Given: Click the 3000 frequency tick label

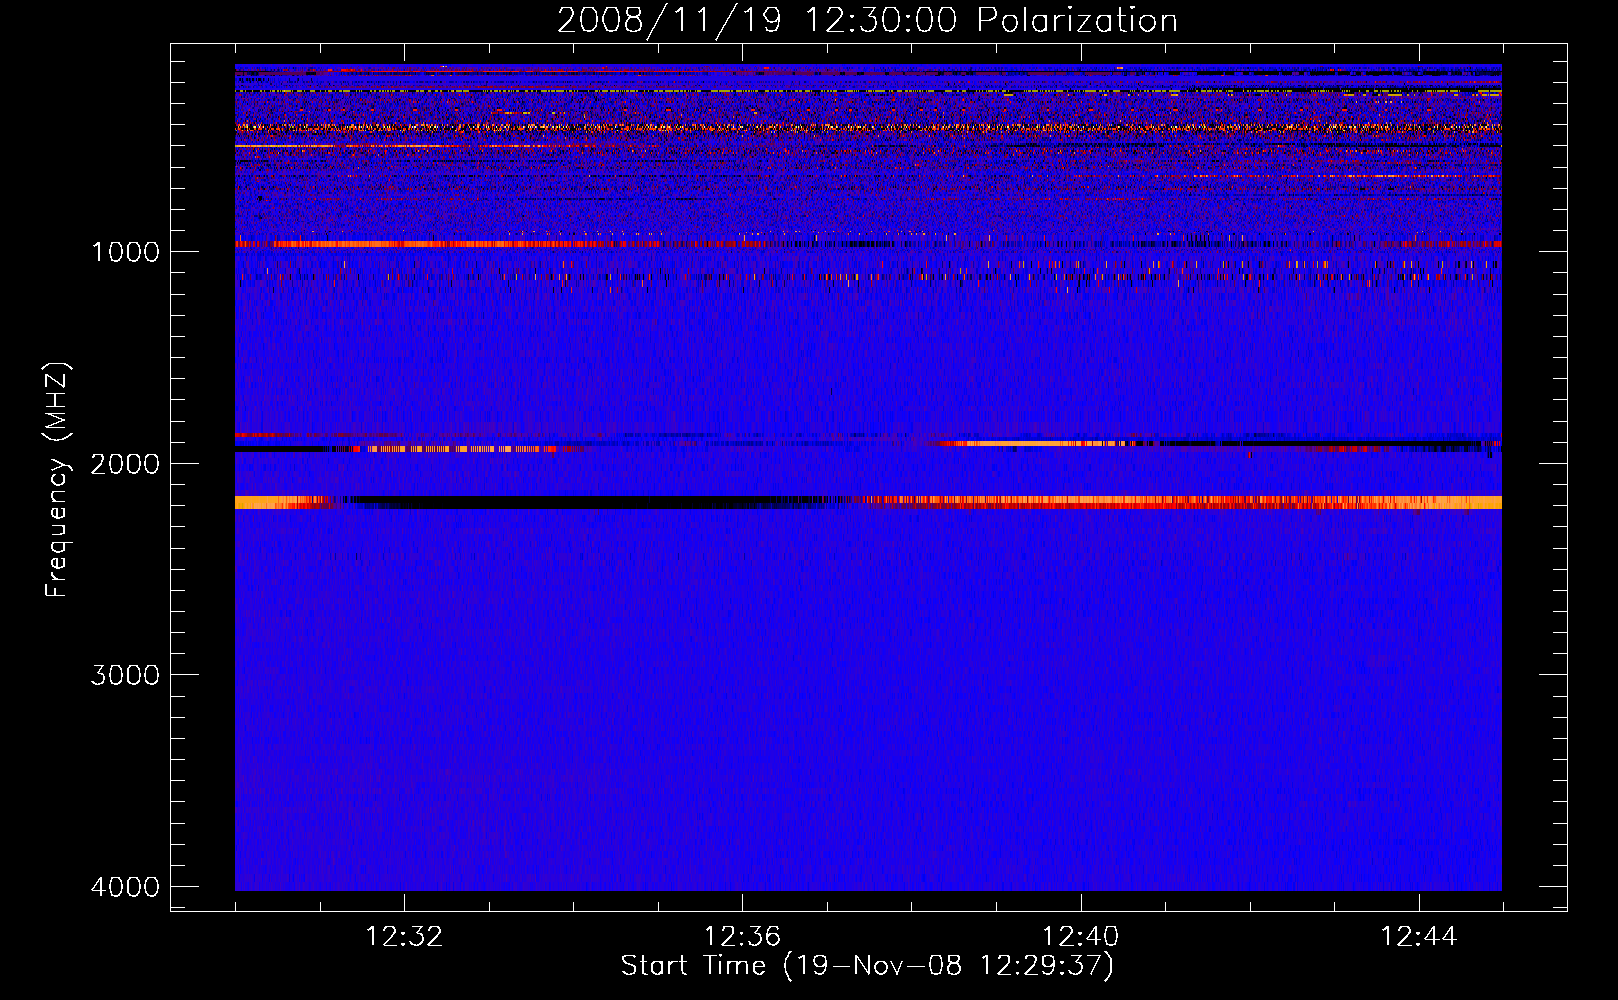Looking at the screenshot, I should (125, 675).
